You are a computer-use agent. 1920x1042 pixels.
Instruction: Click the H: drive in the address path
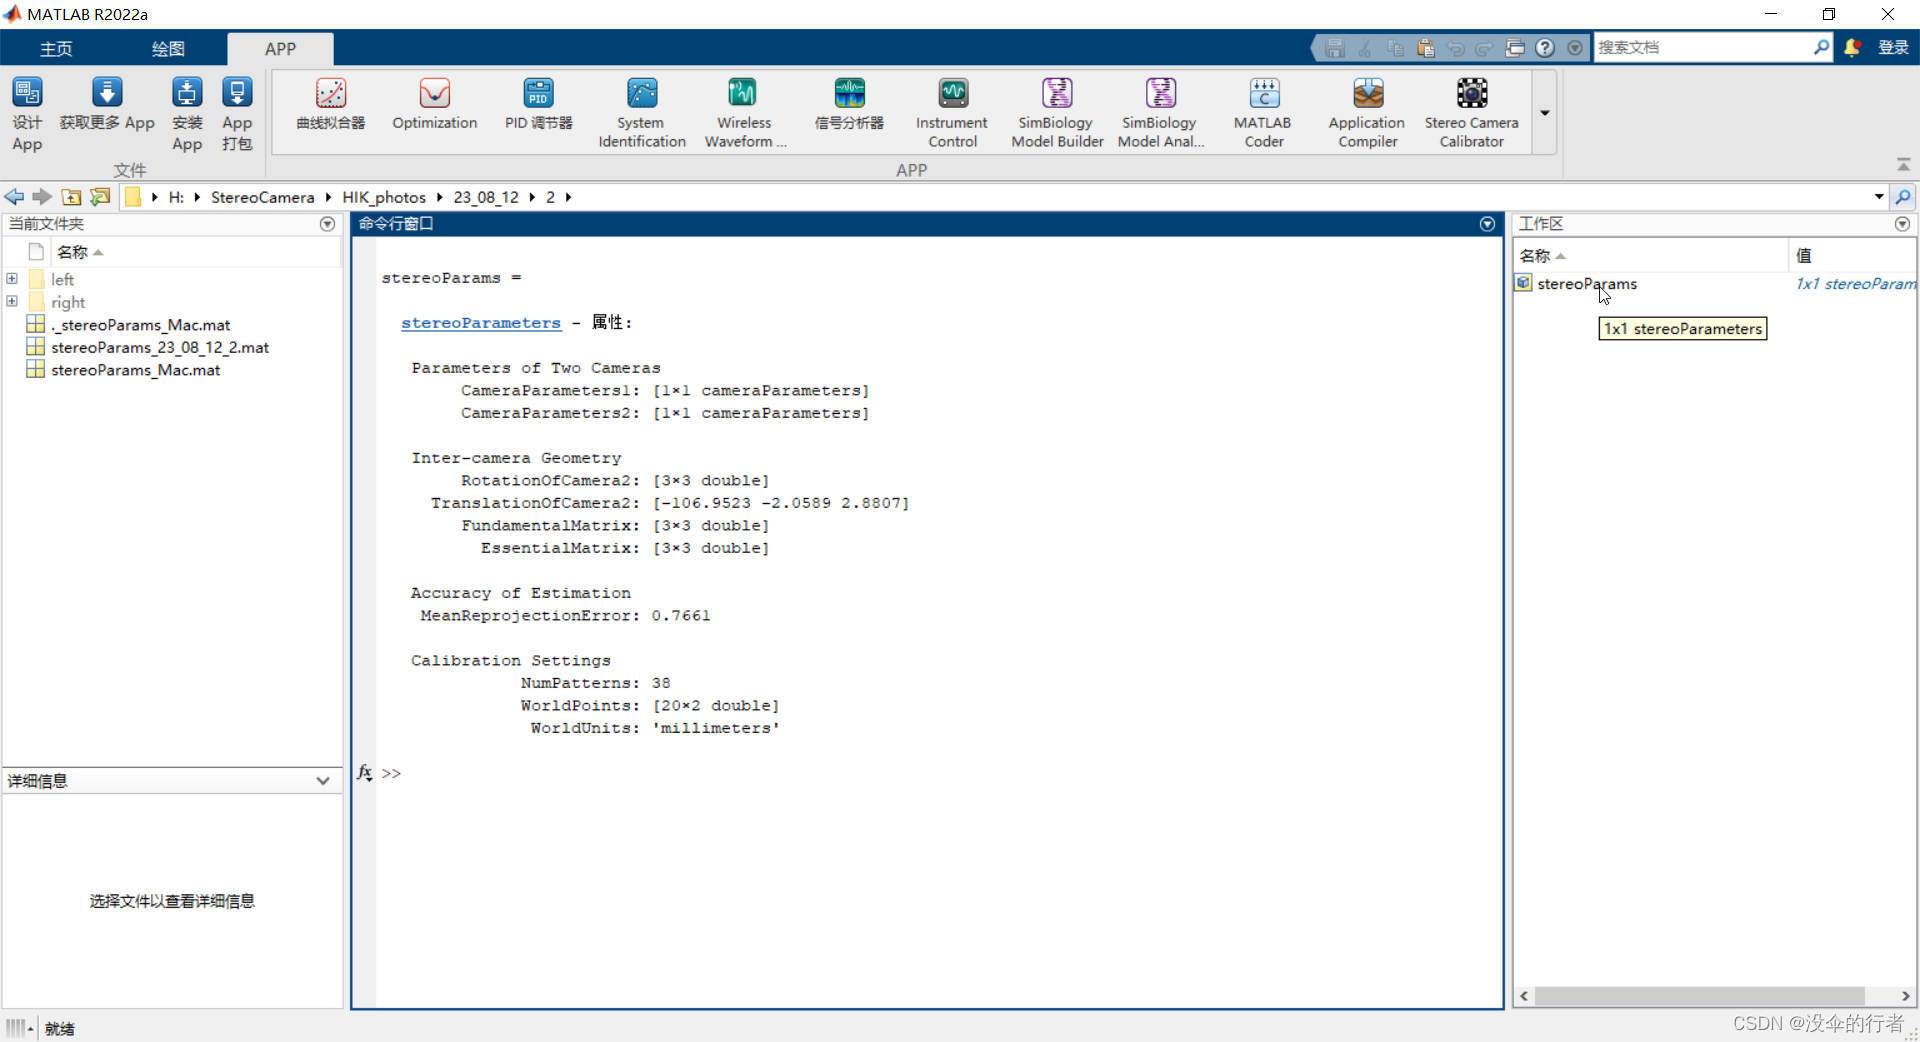(x=176, y=197)
